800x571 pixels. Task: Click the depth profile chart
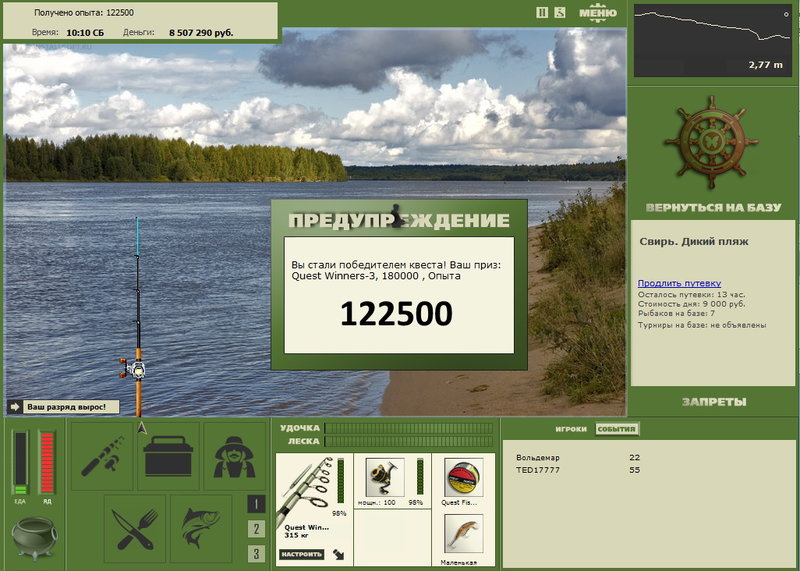pos(713,41)
